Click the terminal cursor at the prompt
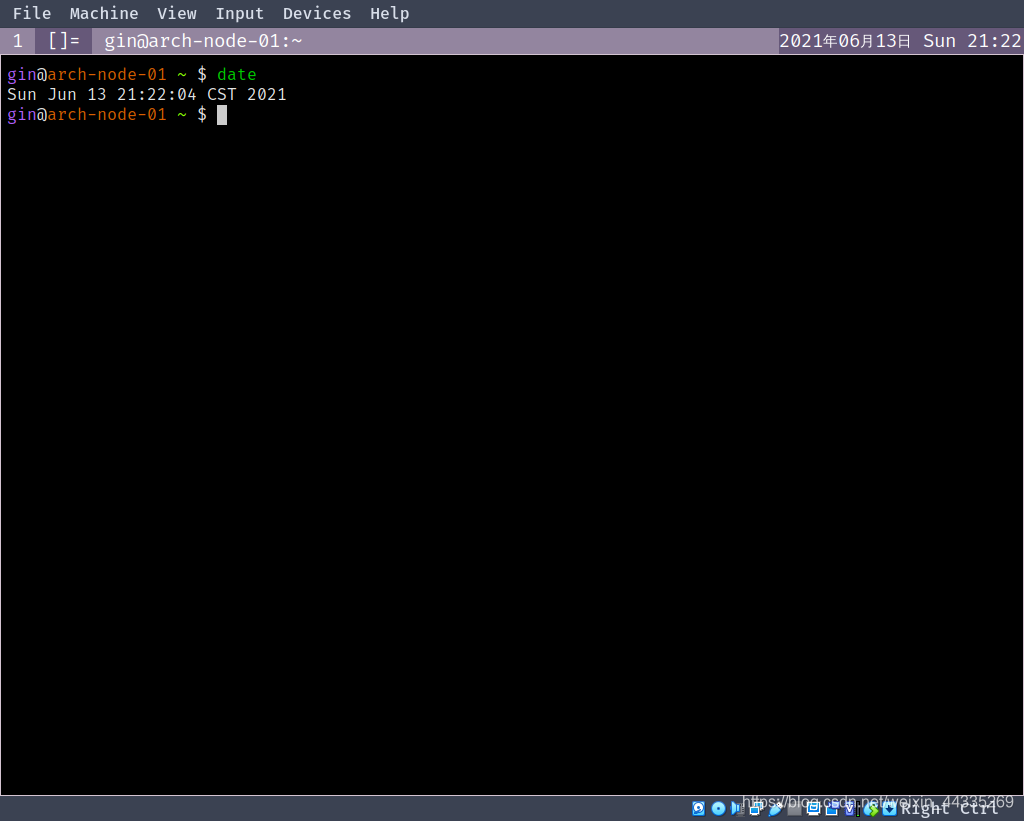 click(x=221, y=114)
